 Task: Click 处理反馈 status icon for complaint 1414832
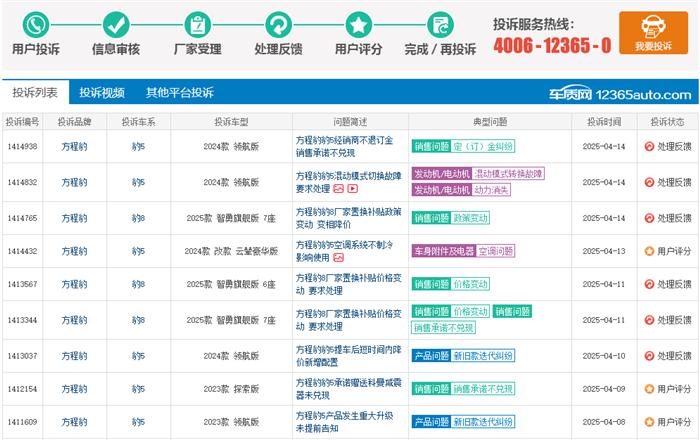pos(649,182)
